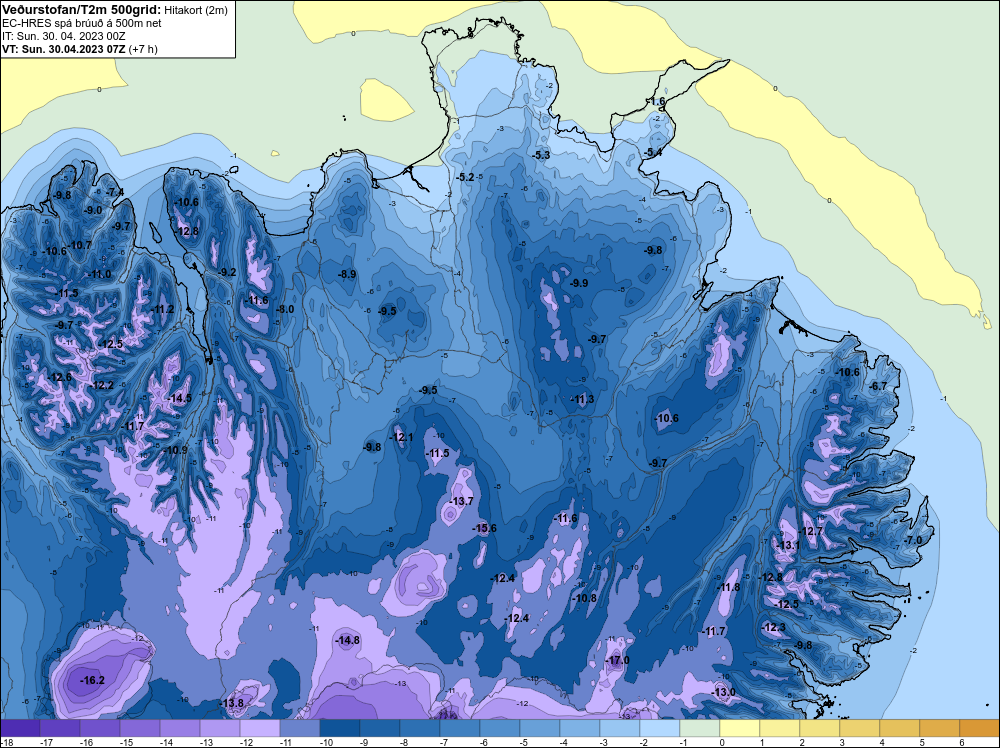Select the -8.0 temperature label
Viewport: 1000px width, 748px height.
click(284, 309)
